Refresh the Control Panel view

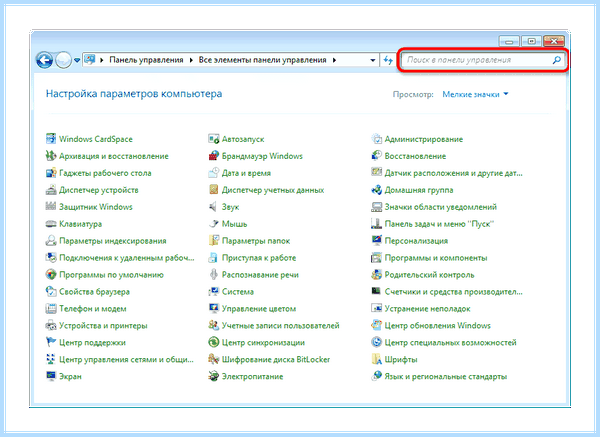388,60
